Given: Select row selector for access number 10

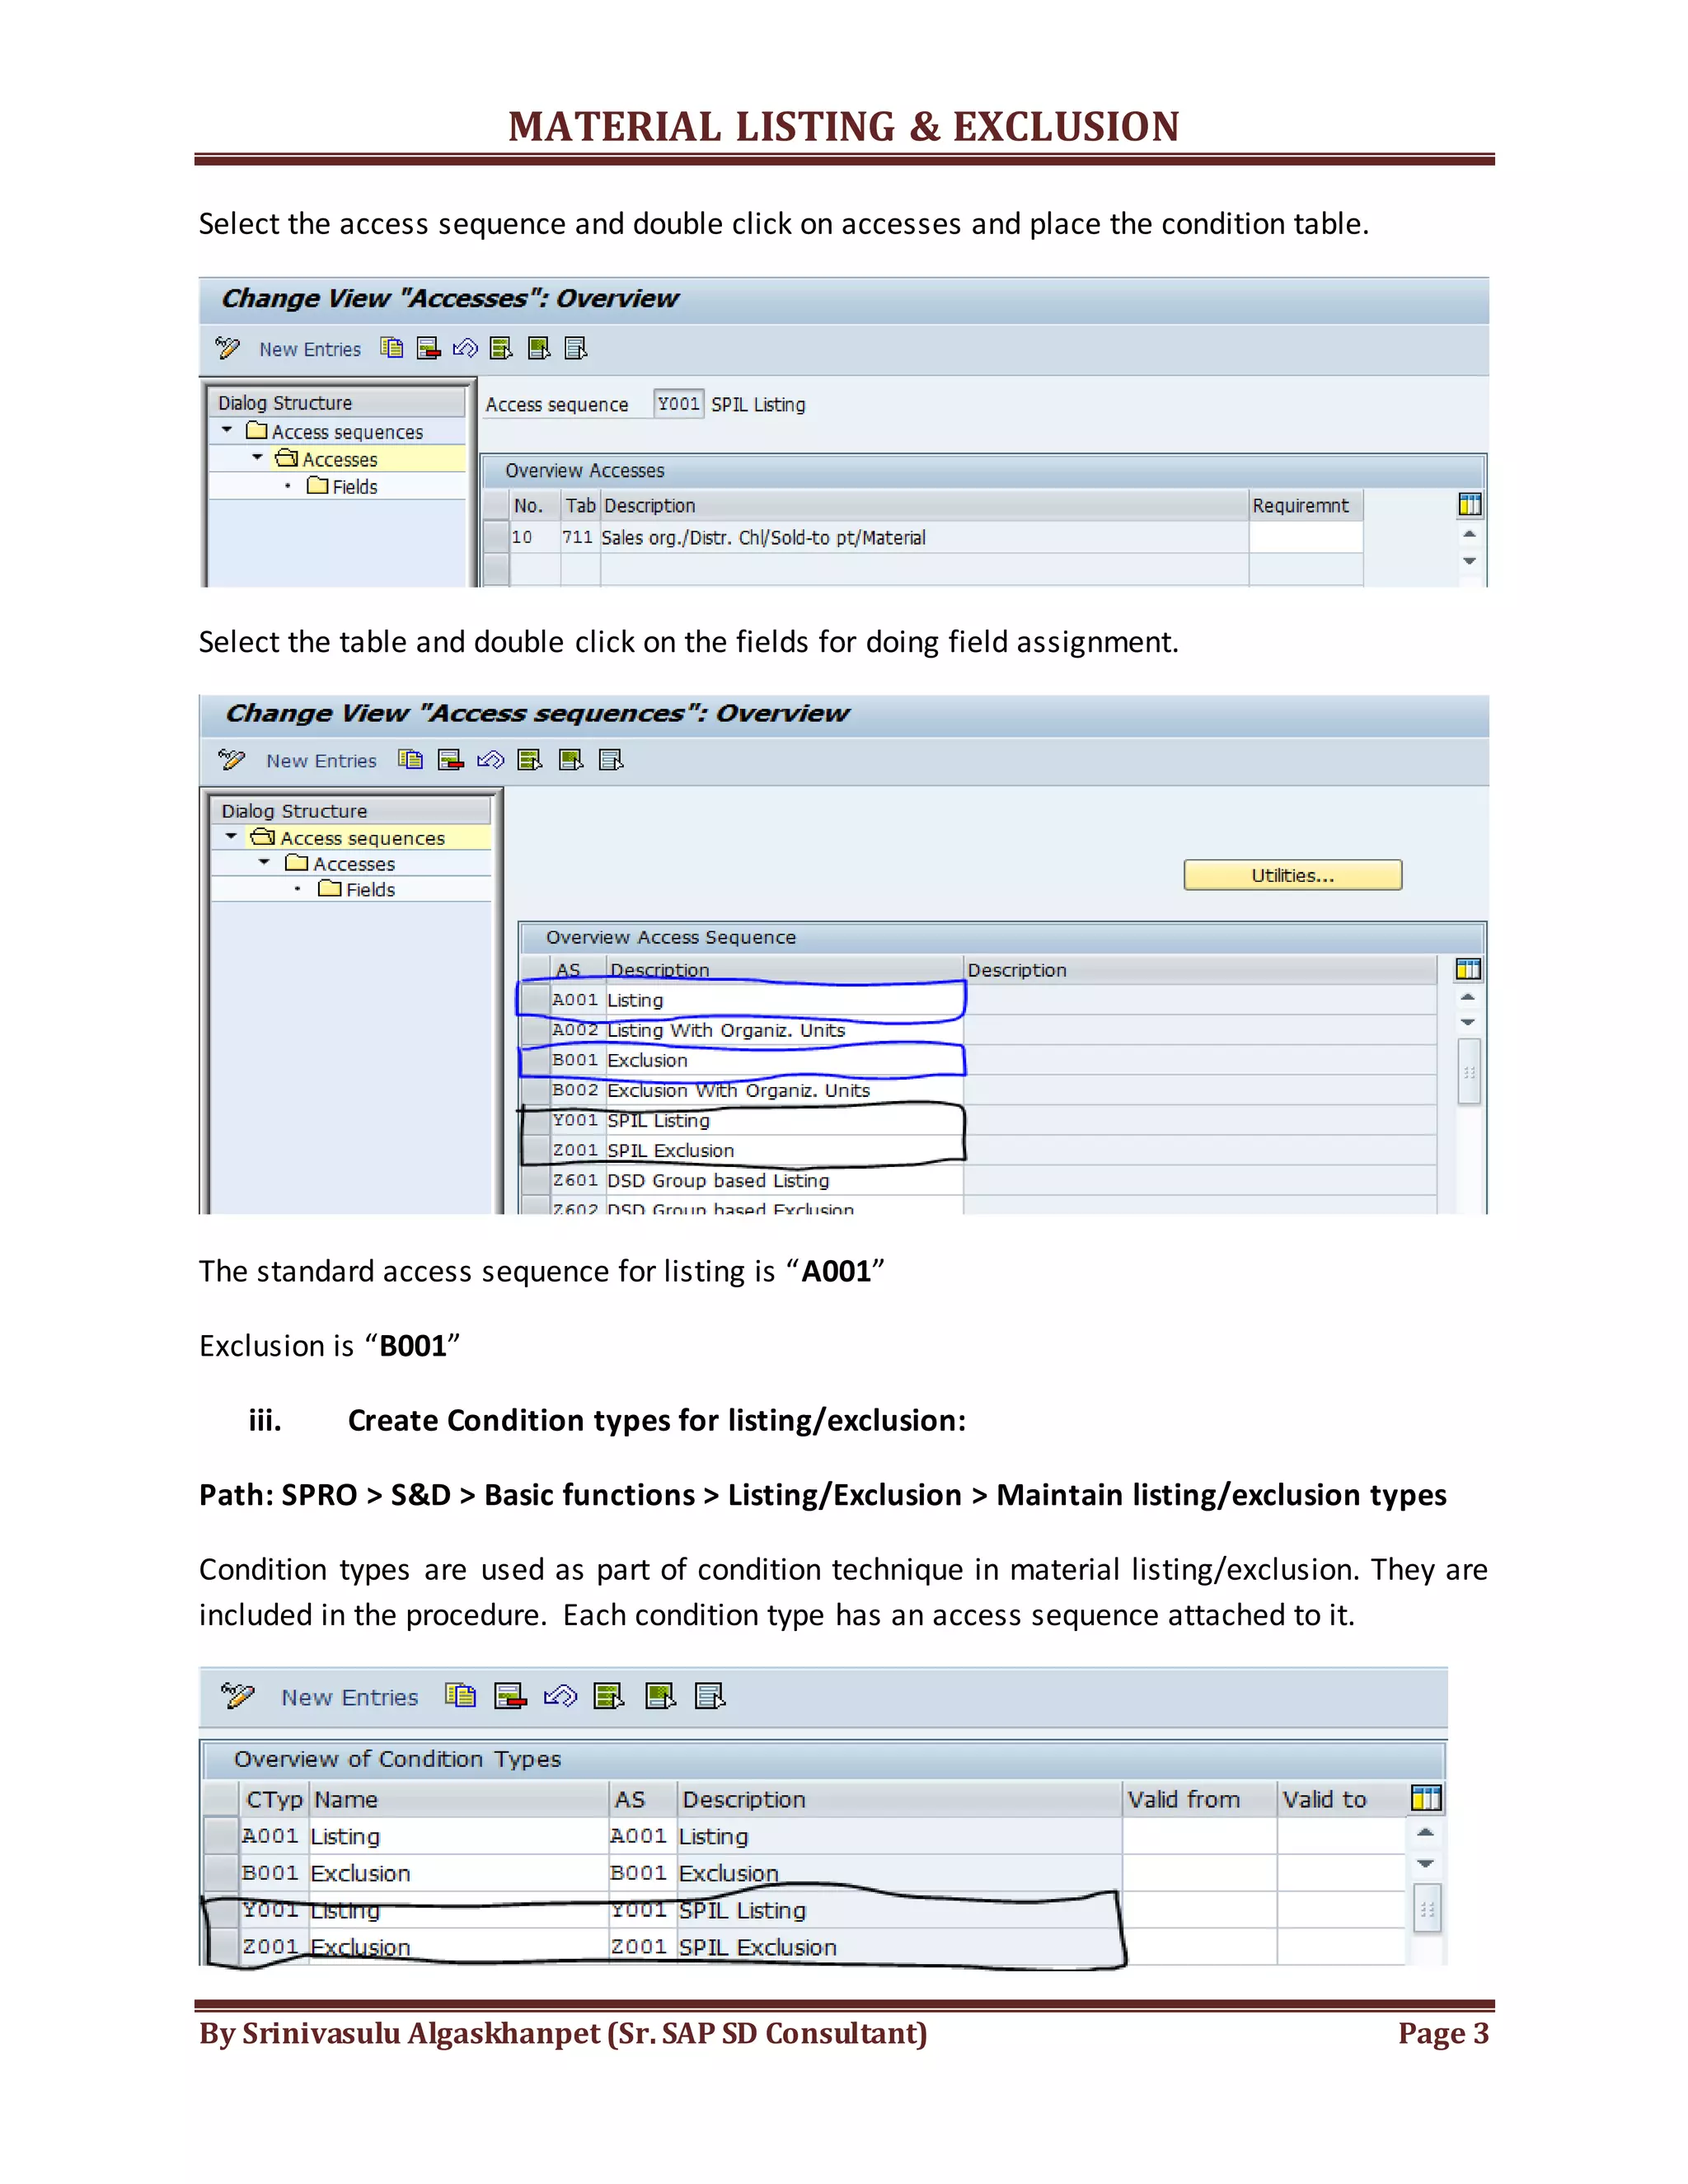Looking at the screenshot, I should (x=496, y=537).
